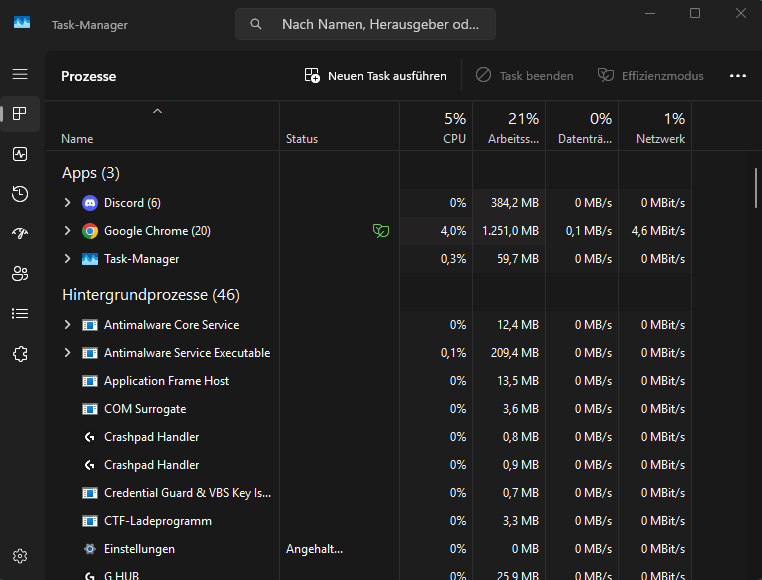Click Neuen Task ausführen button
This screenshot has height=580, width=762.
tap(375, 76)
